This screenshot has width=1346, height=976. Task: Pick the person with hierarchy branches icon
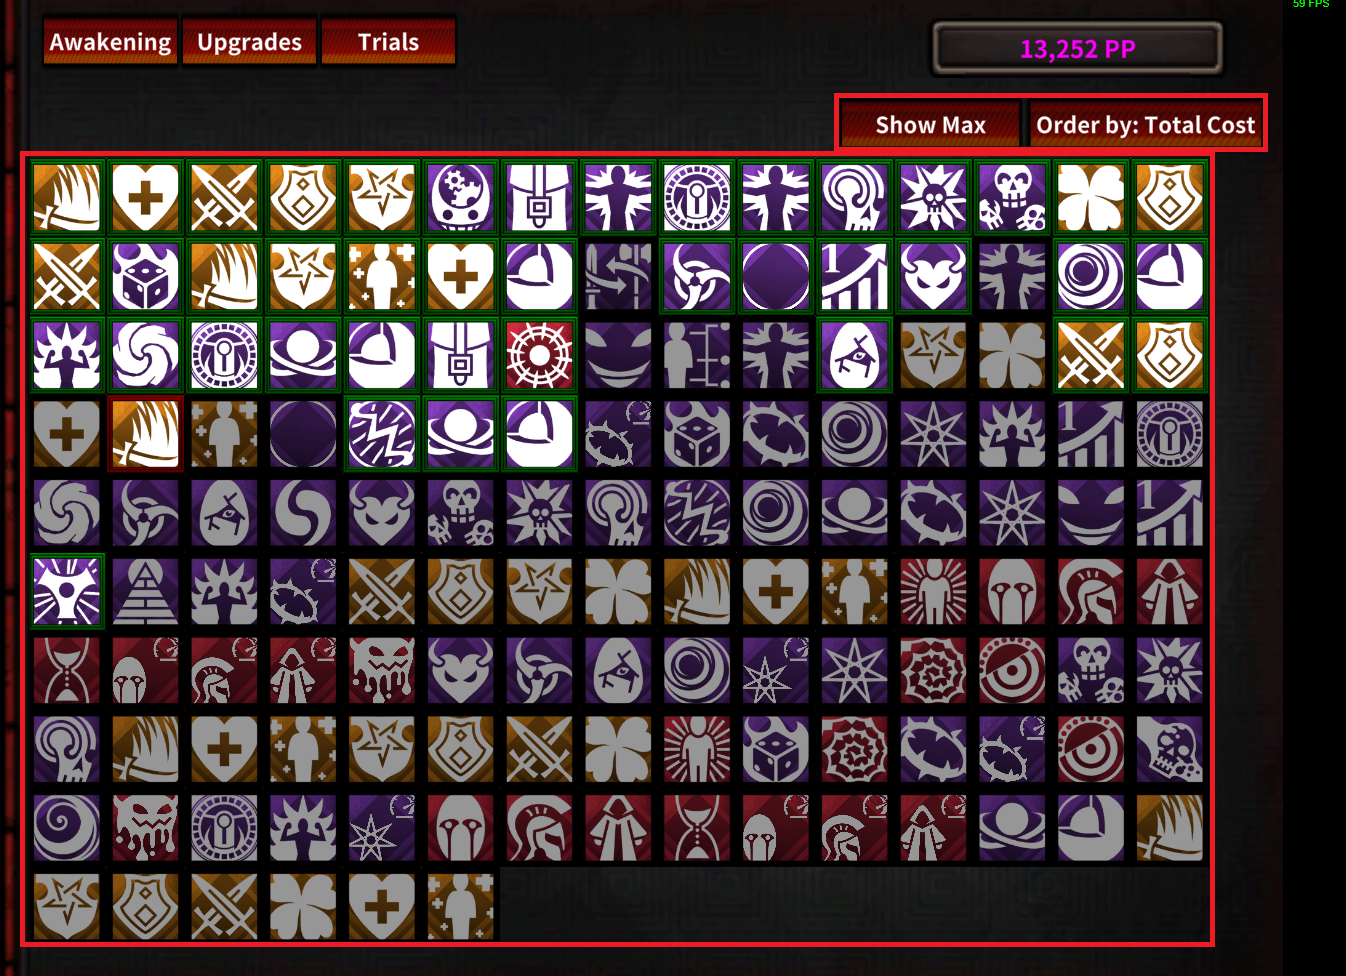point(697,355)
